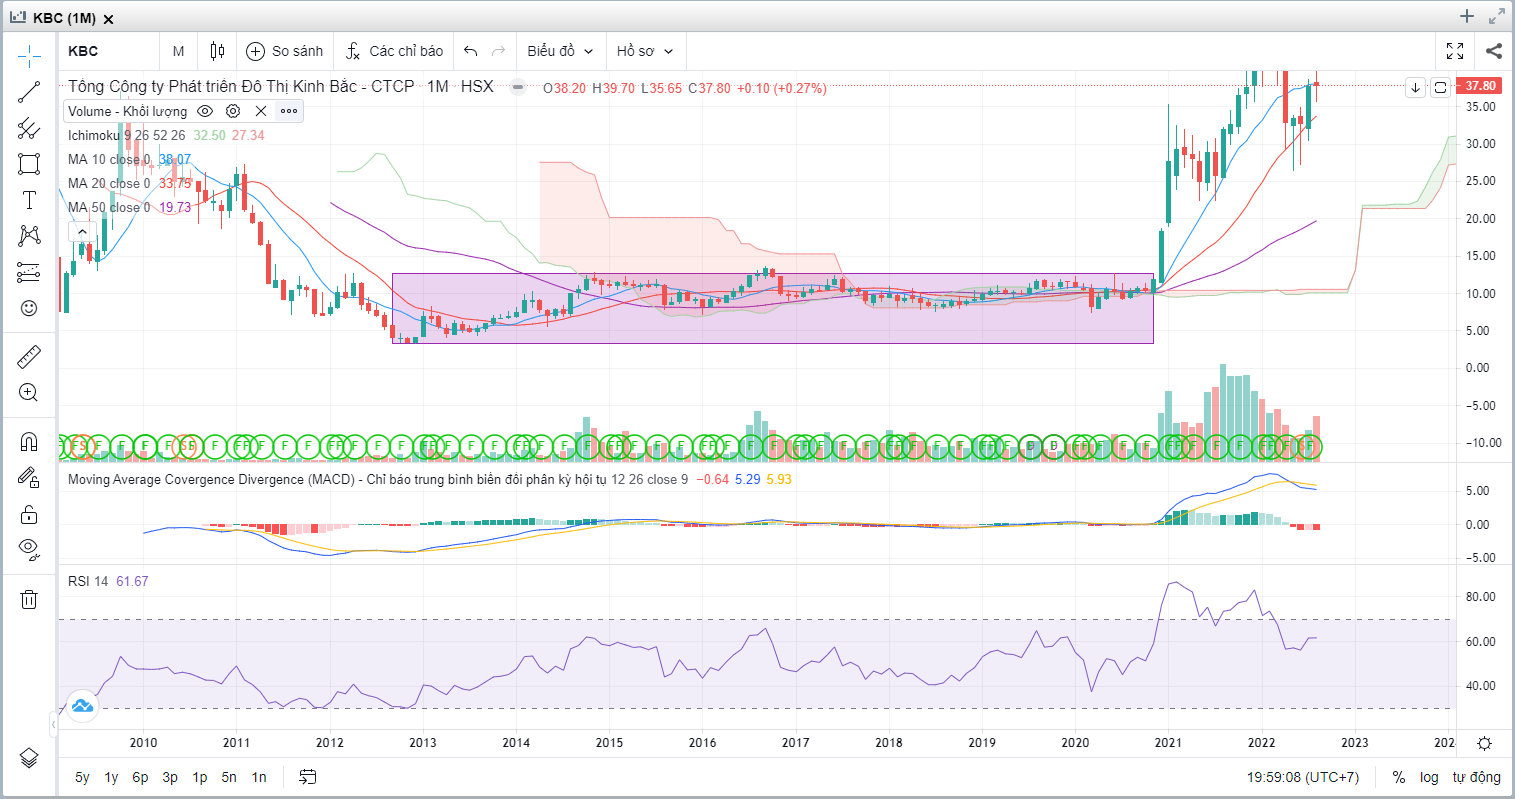Open the Hồ sơ dropdown menu

point(645,51)
